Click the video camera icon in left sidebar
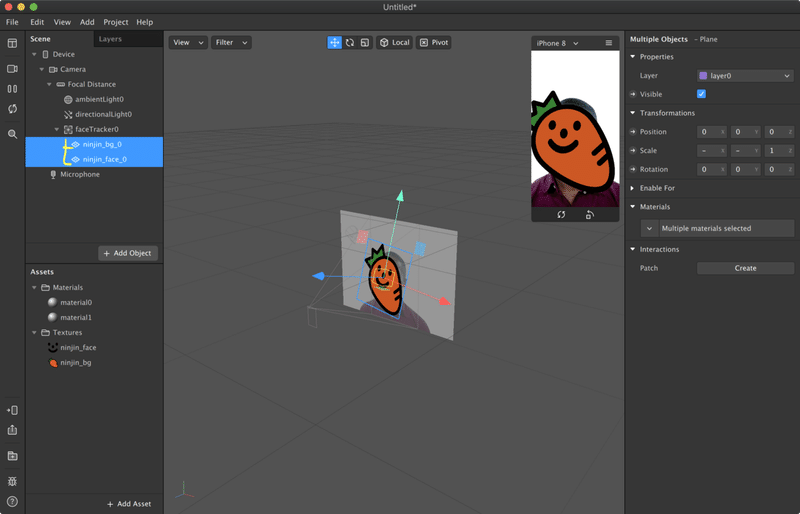This screenshot has width=800, height=514. pyautogui.click(x=12, y=69)
